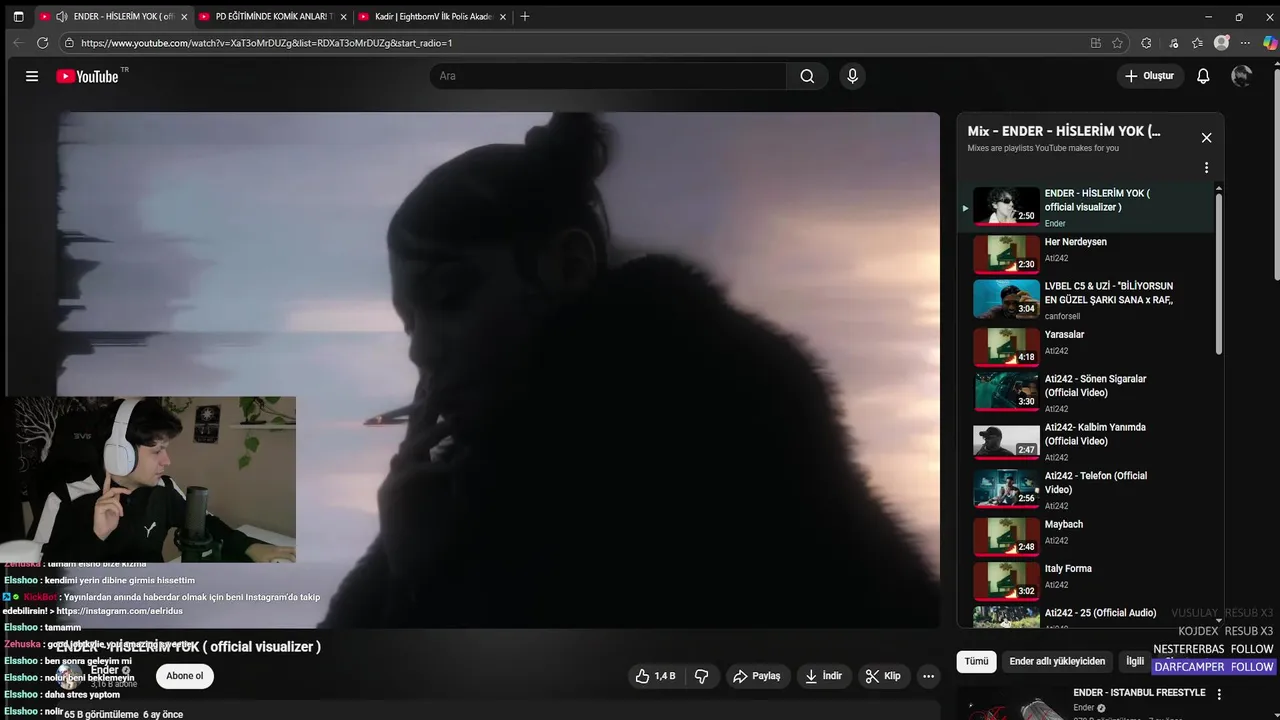Click the Mix playlist scrollbar
1280x720 pixels.
pos(1218,273)
